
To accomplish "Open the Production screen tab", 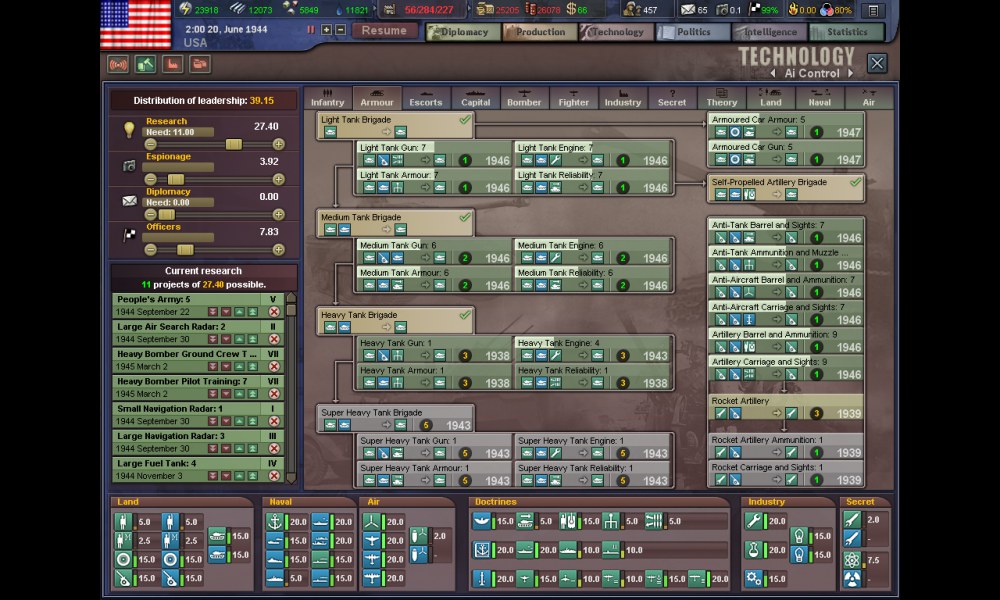I will 540,32.
